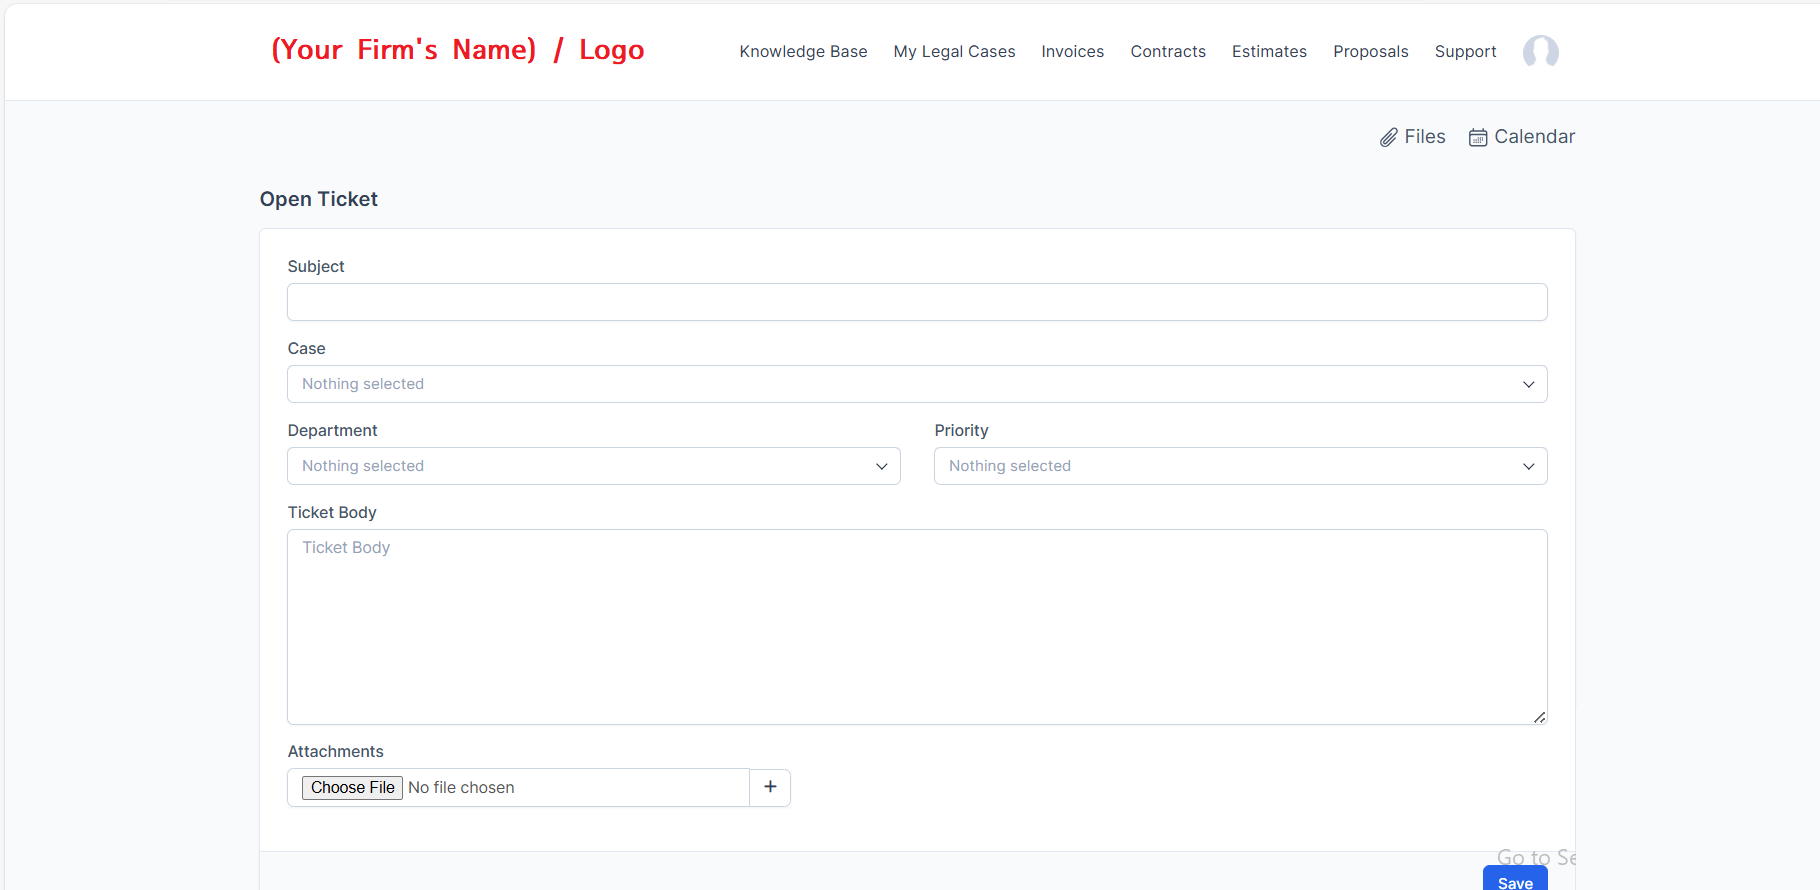View the Estimates page
The image size is (1820, 890).
pyautogui.click(x=1269, y=52)
